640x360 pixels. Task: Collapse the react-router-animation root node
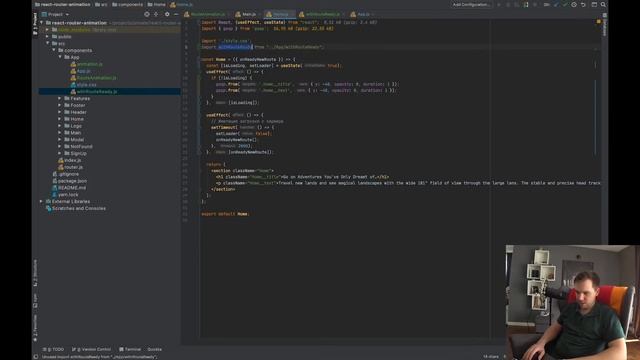[x=41, y=23]
